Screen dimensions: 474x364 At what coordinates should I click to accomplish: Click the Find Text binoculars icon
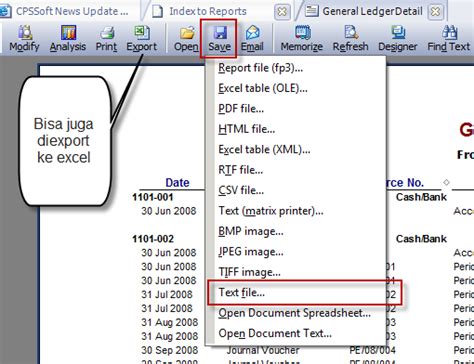click(x=449, y=39)
